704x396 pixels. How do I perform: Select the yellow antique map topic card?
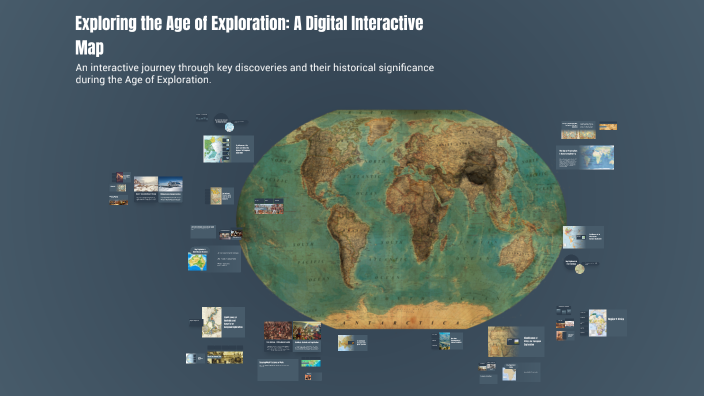click(222, 196)
